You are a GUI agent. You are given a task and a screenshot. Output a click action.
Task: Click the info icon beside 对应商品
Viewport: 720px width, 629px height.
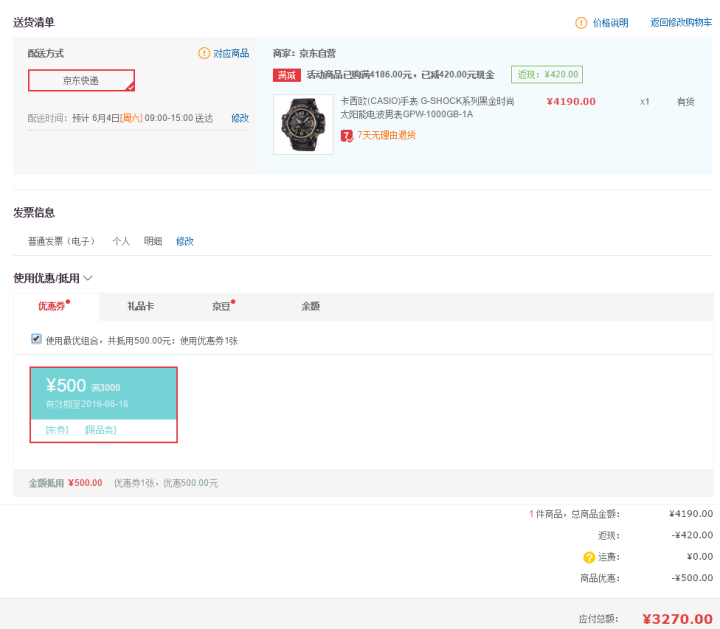[204, 53]
